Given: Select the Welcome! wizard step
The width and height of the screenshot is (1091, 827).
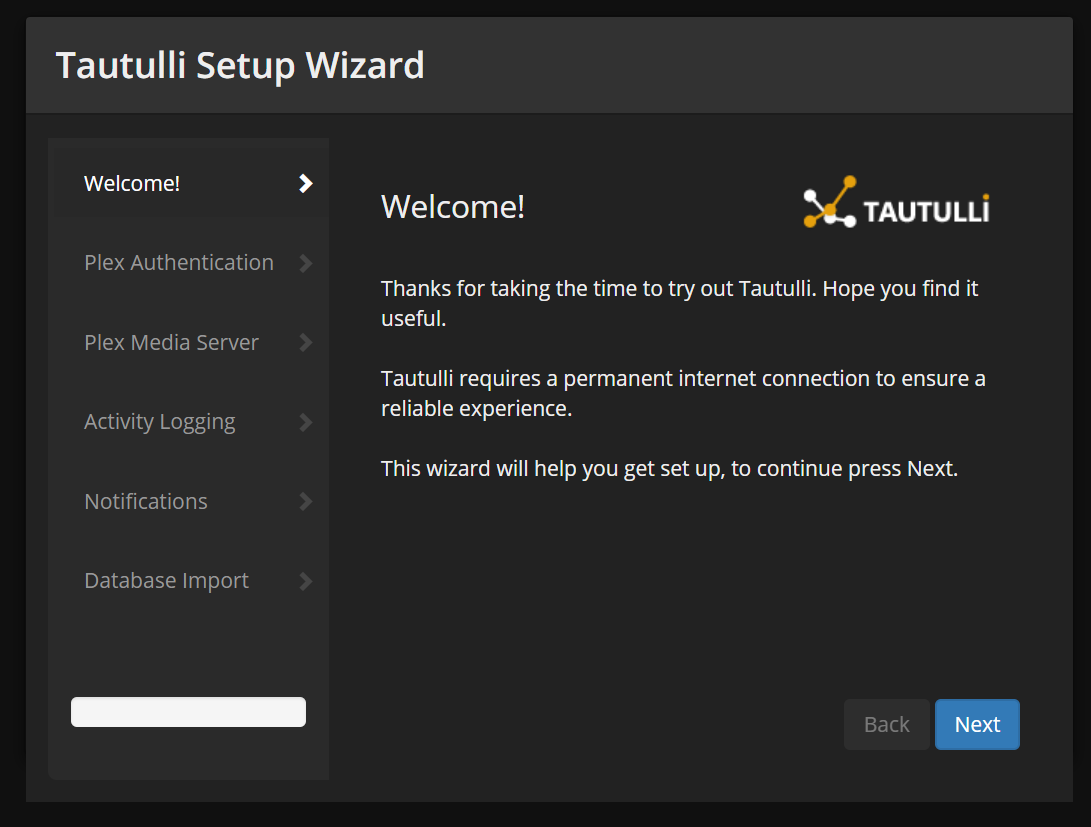Looking at the screenshot, I should pyautogui.click(x=132, y=183).
